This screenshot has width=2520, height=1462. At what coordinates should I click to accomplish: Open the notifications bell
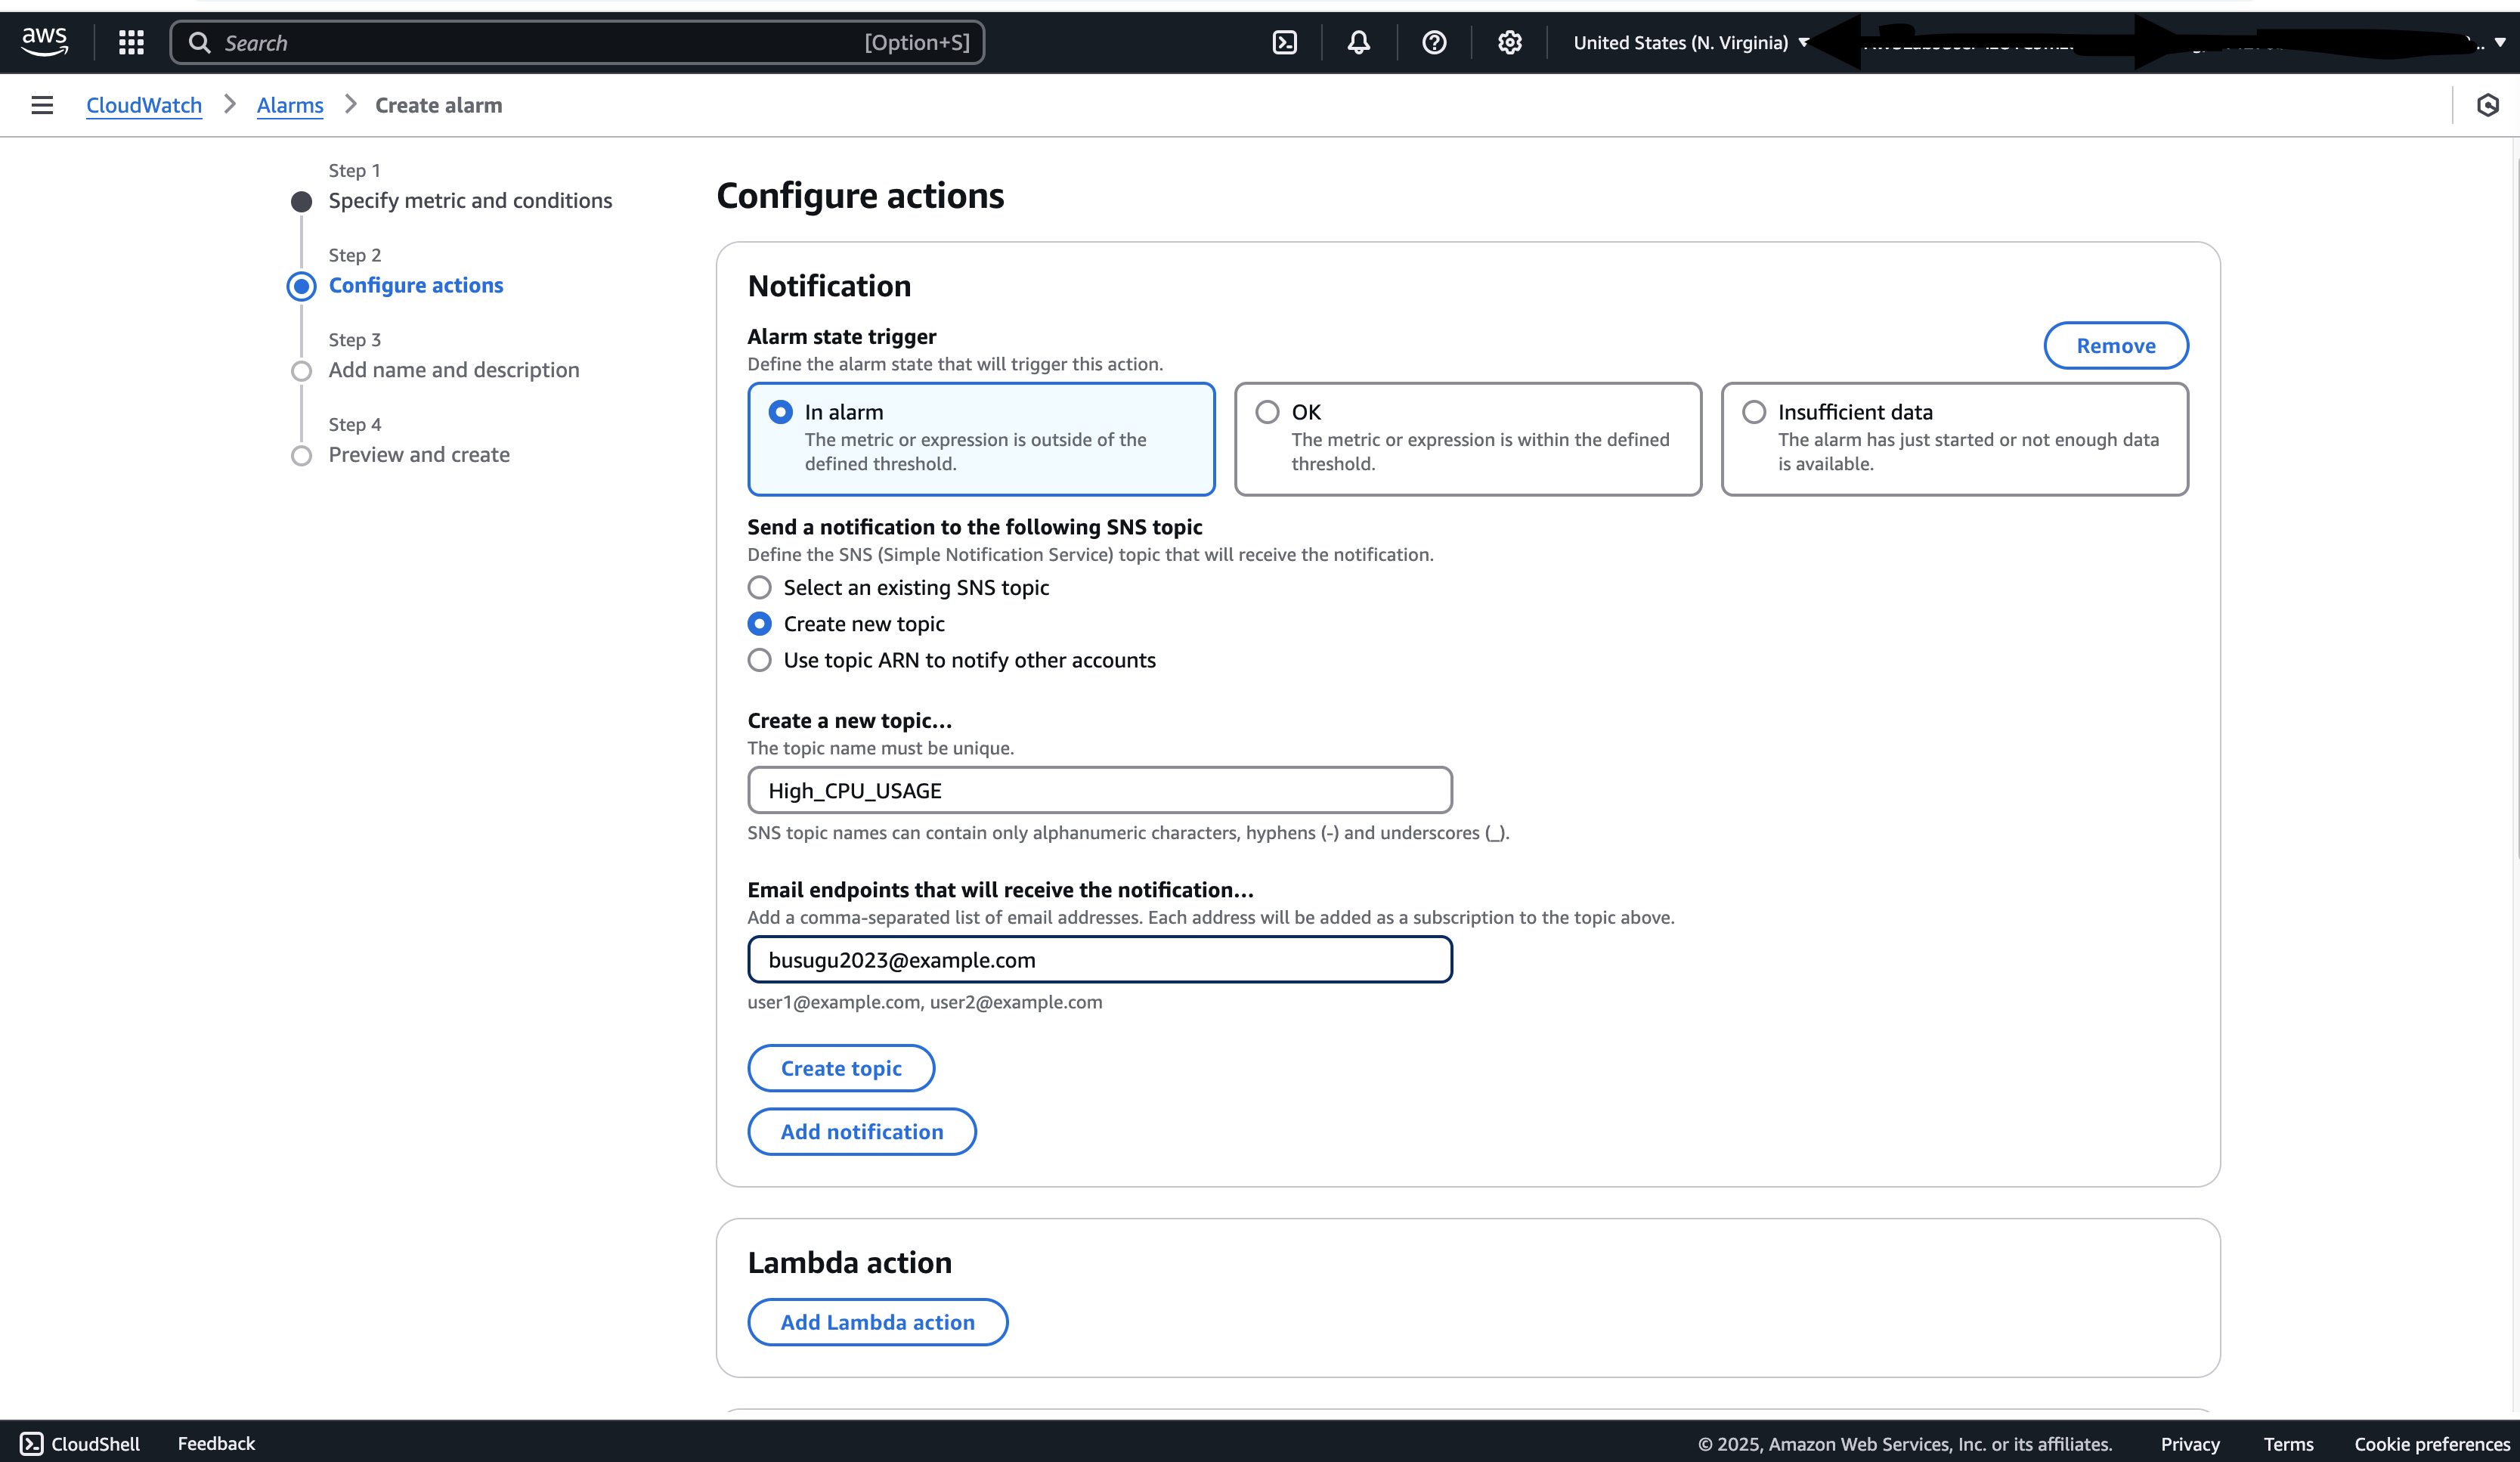click(1358, 42)
